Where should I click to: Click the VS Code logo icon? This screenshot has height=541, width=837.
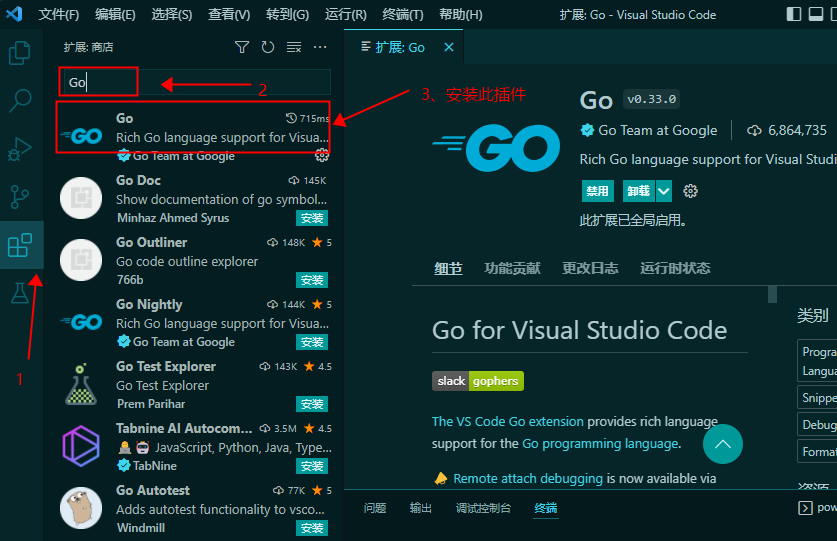[x=14, y=14]
